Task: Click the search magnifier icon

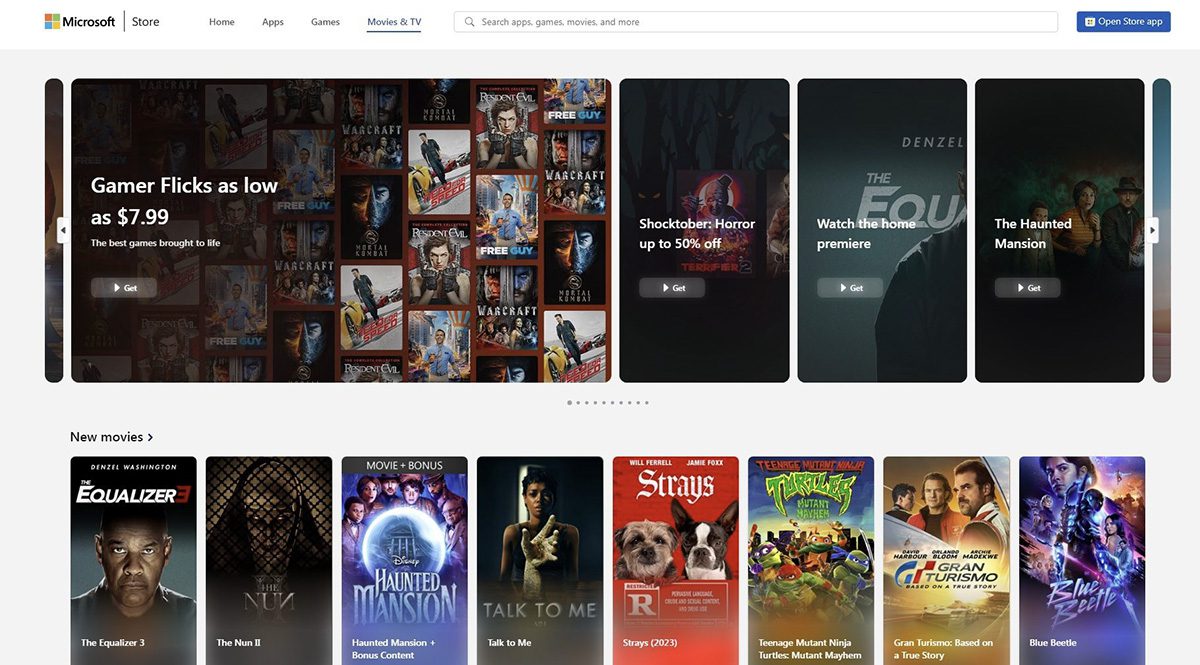Action: 469,22
